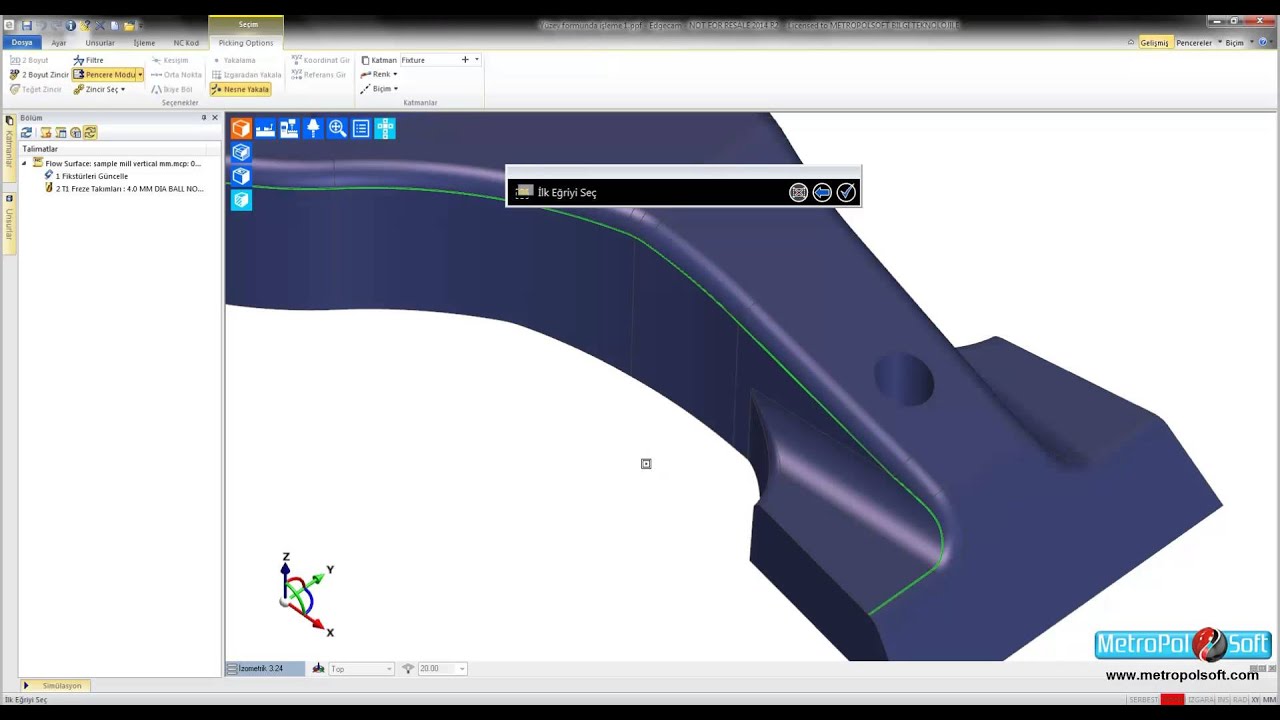
Task: Click Orta Nokta in ribbon
Action: click(176, 75)
